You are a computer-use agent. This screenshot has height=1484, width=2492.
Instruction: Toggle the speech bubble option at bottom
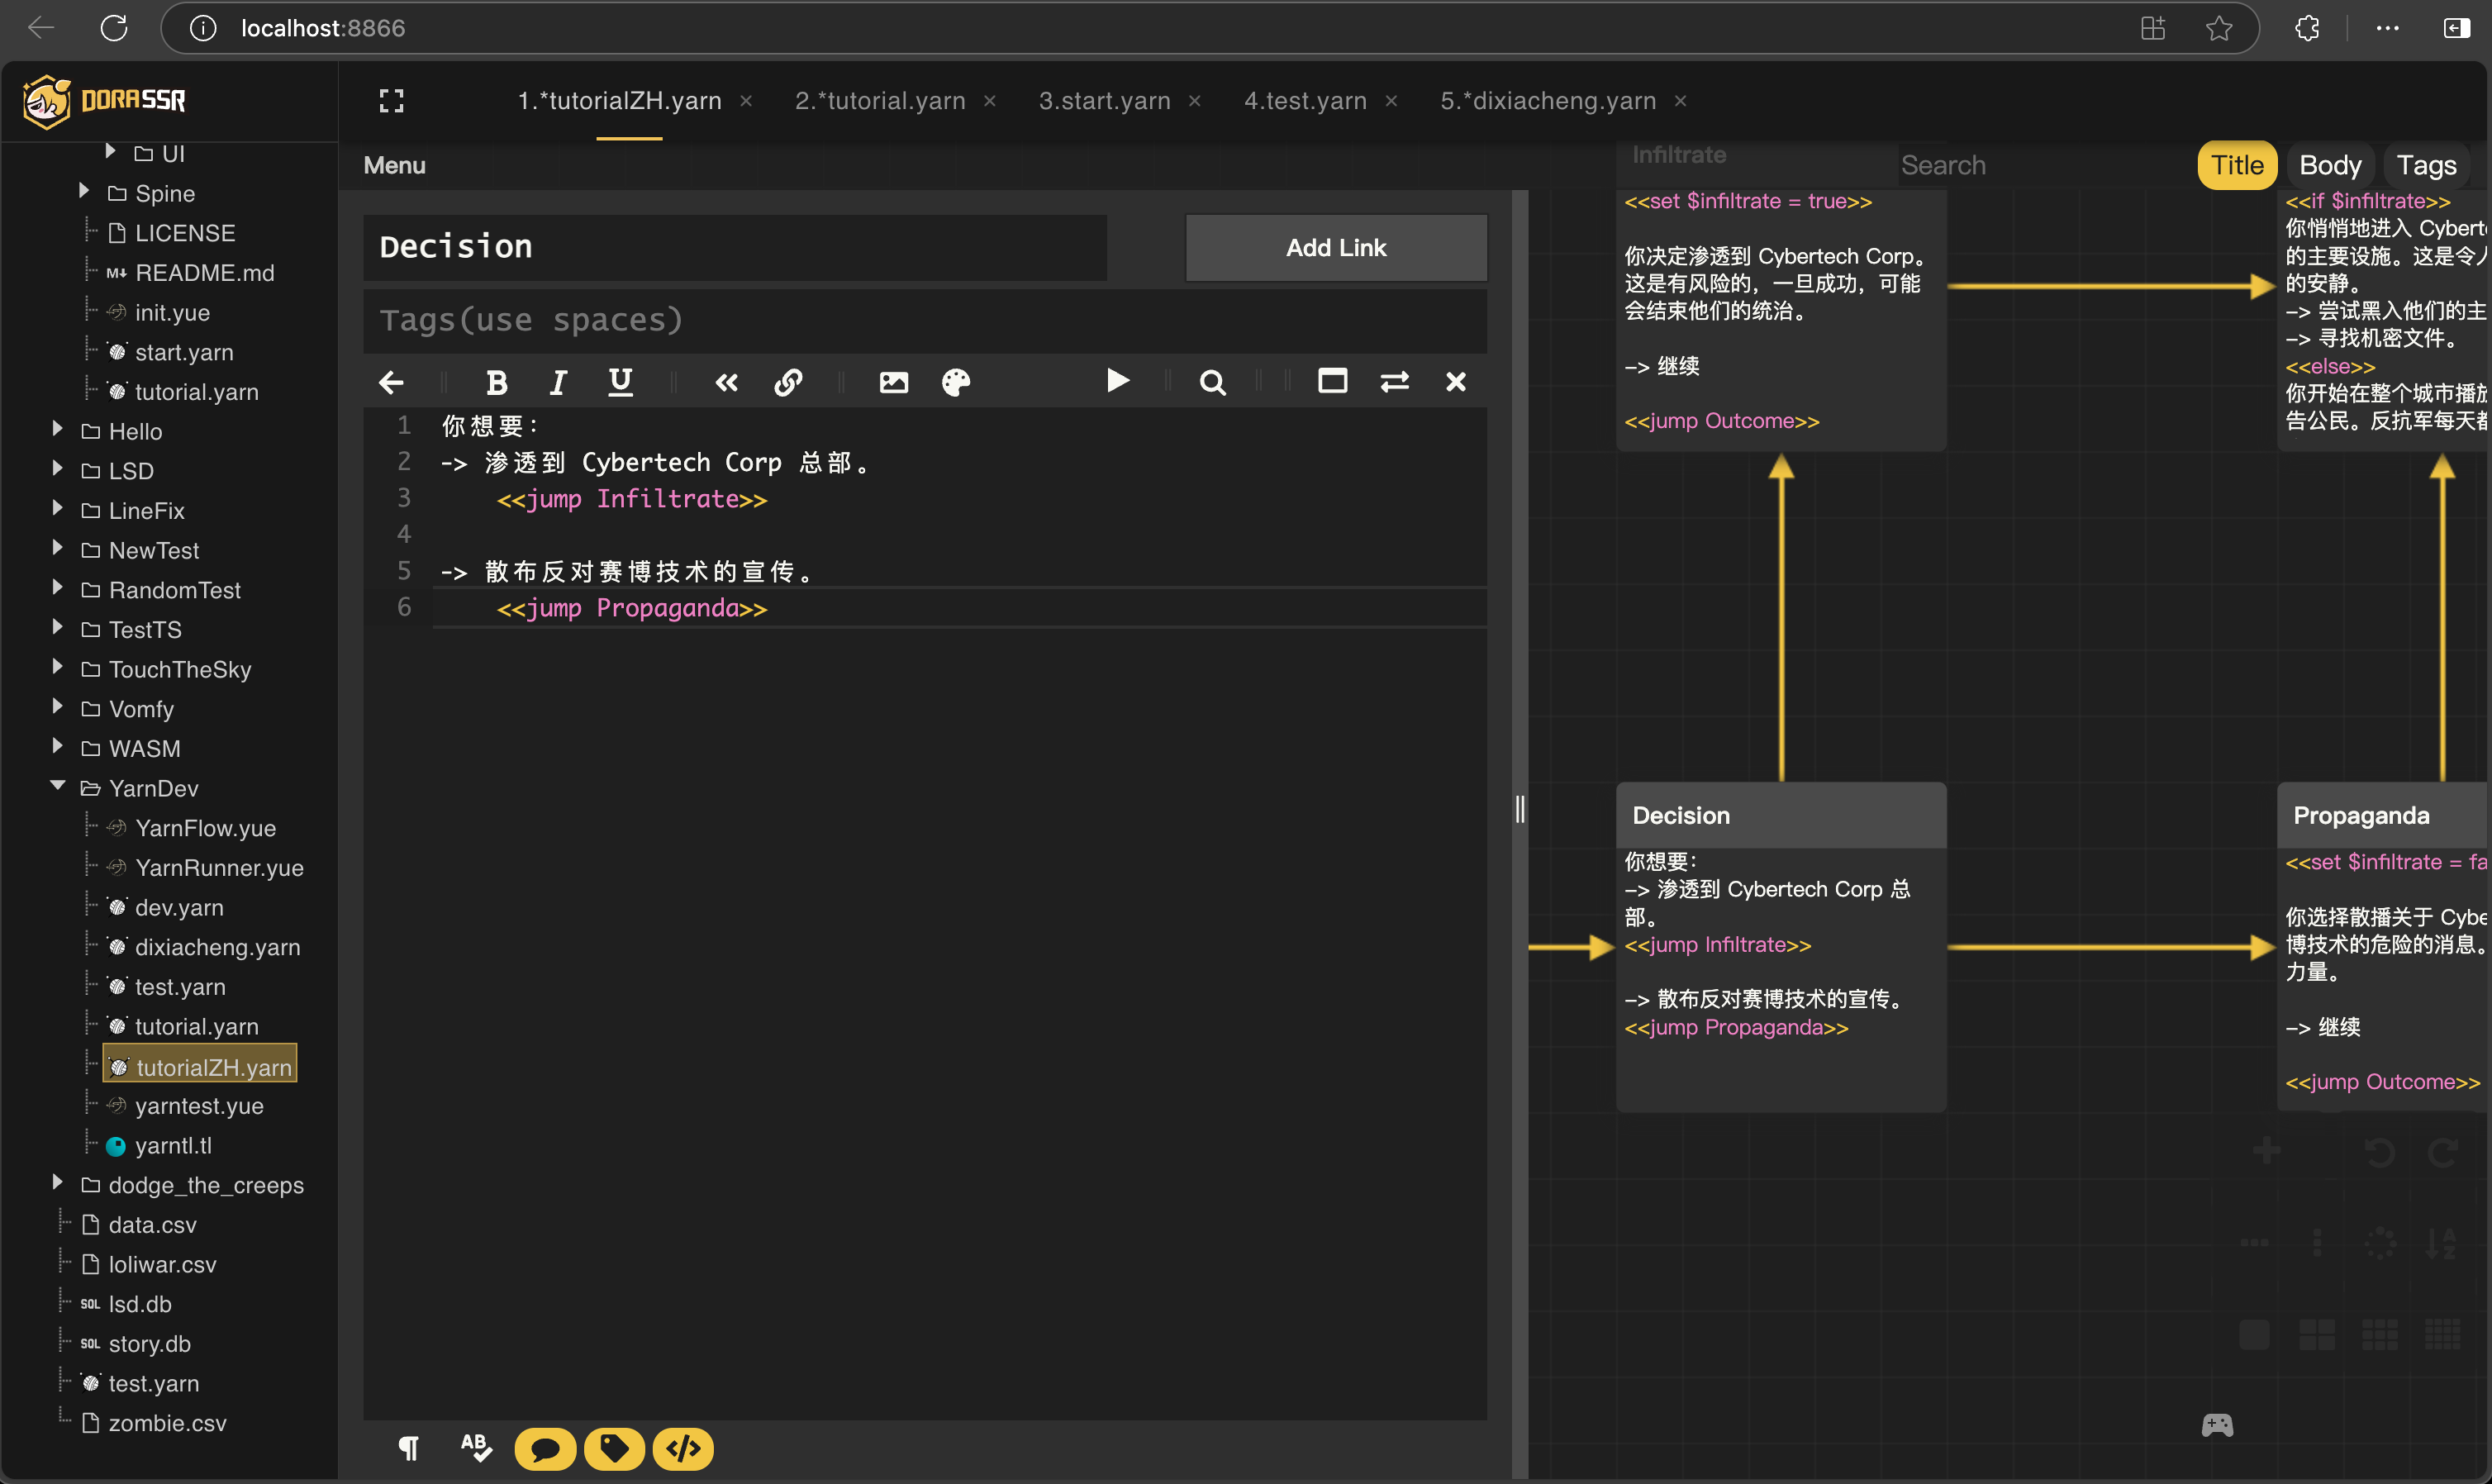545,1448
